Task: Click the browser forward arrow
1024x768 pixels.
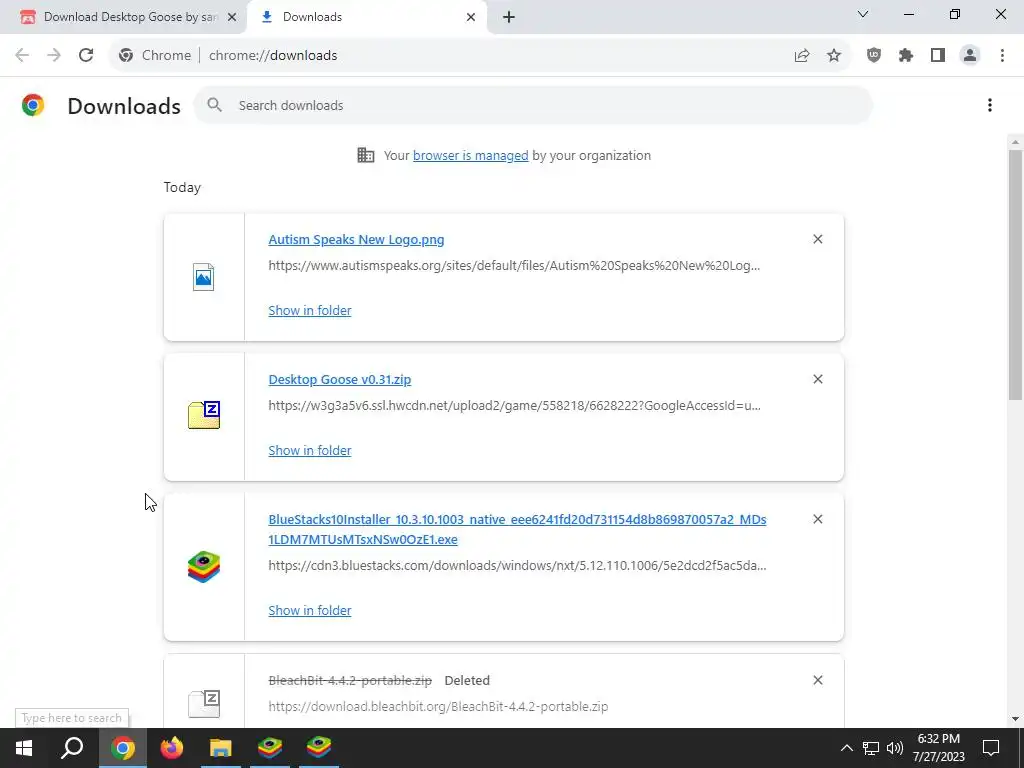Action: 54,56
